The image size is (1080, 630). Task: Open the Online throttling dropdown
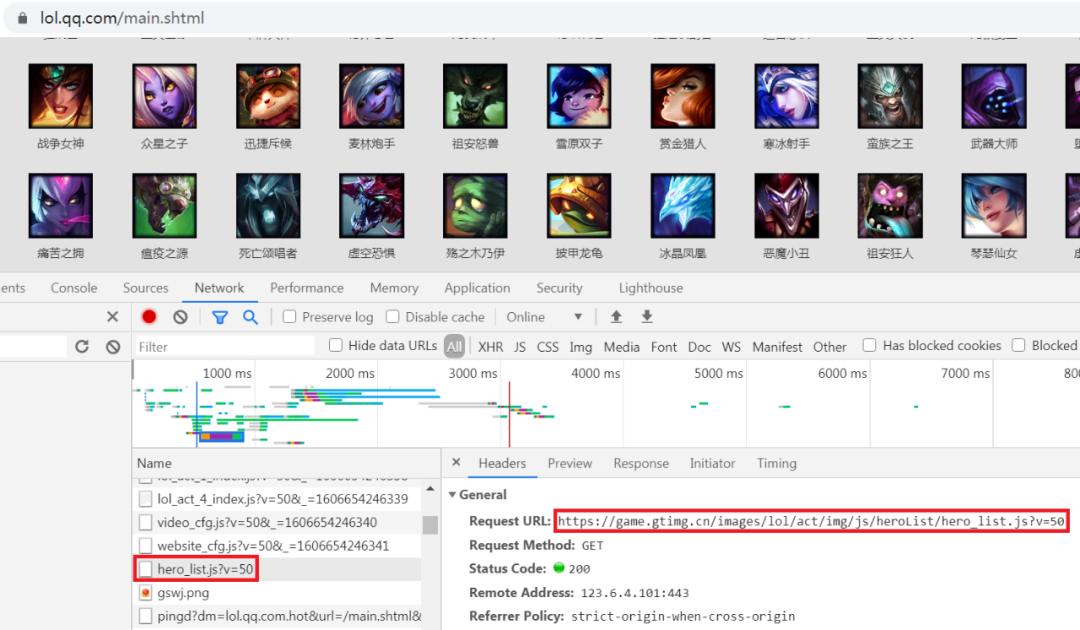coord(544,317)
